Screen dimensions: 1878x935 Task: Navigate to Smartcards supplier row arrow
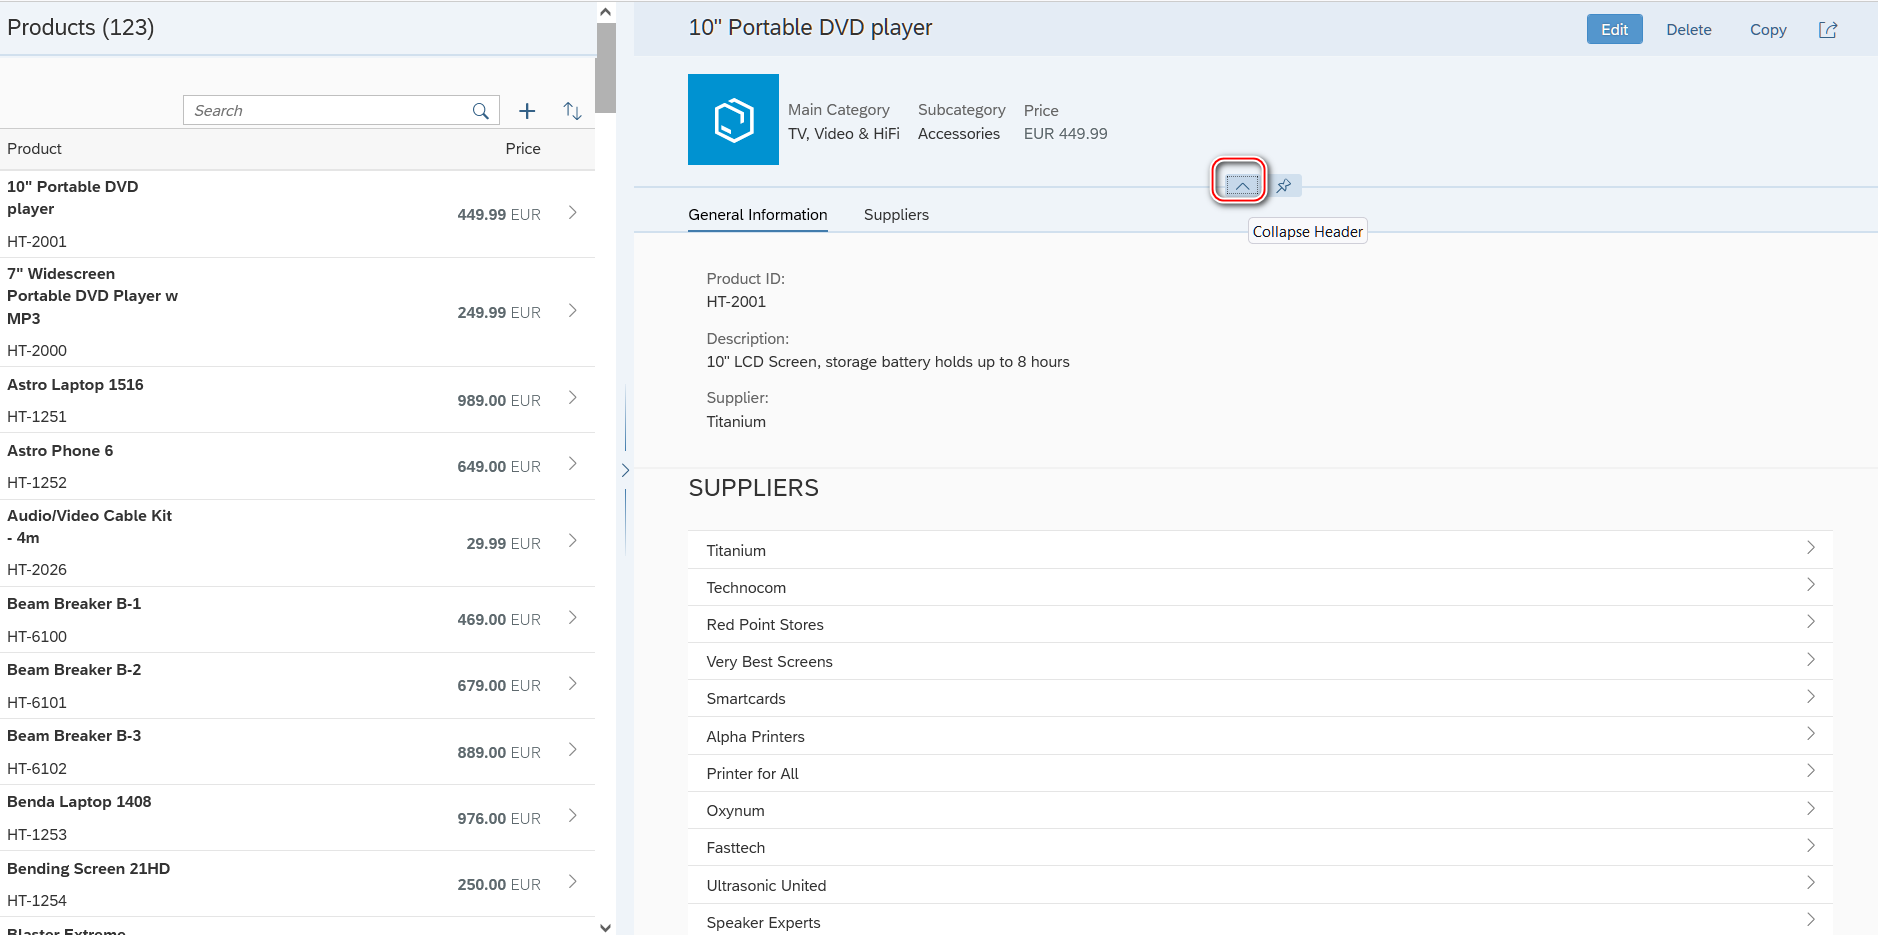point(1810,697)
